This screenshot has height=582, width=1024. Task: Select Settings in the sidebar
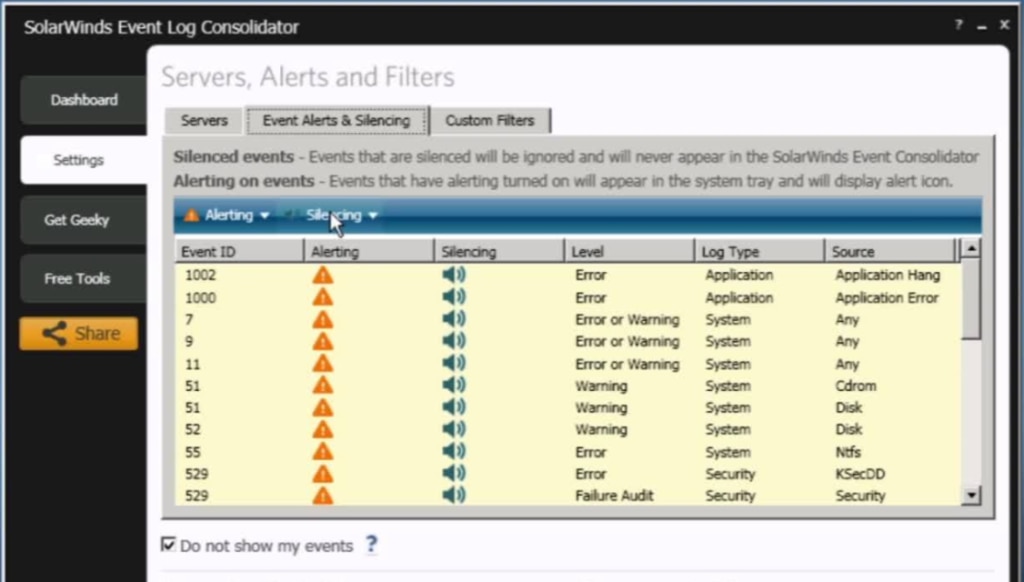[x=84, y=160]
